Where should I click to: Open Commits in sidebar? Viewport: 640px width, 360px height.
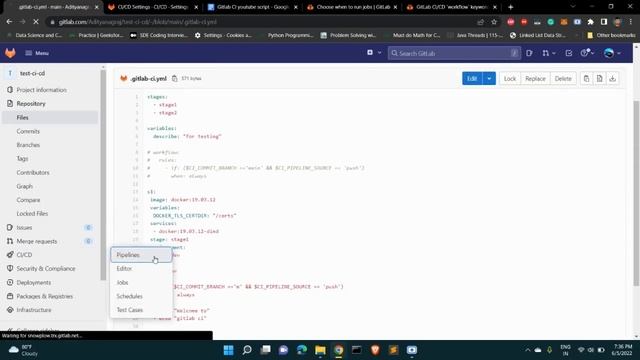28,131
